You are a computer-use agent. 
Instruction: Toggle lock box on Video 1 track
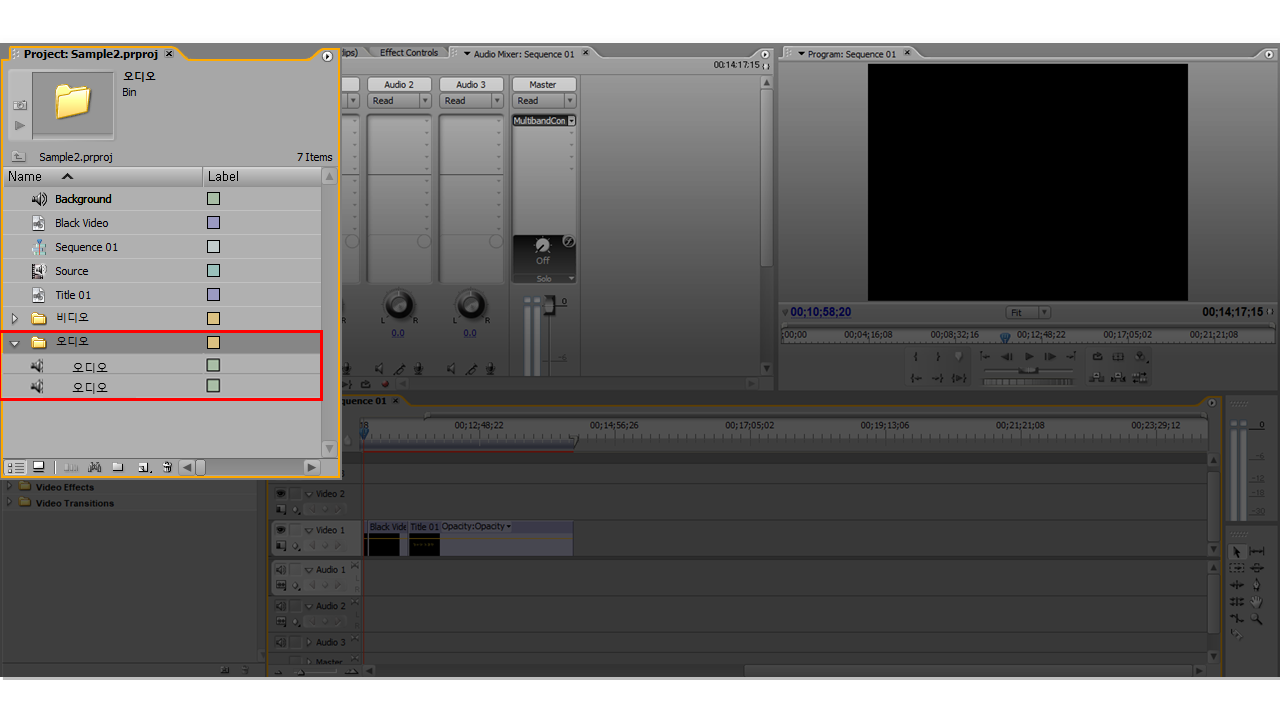click(295, 530)
